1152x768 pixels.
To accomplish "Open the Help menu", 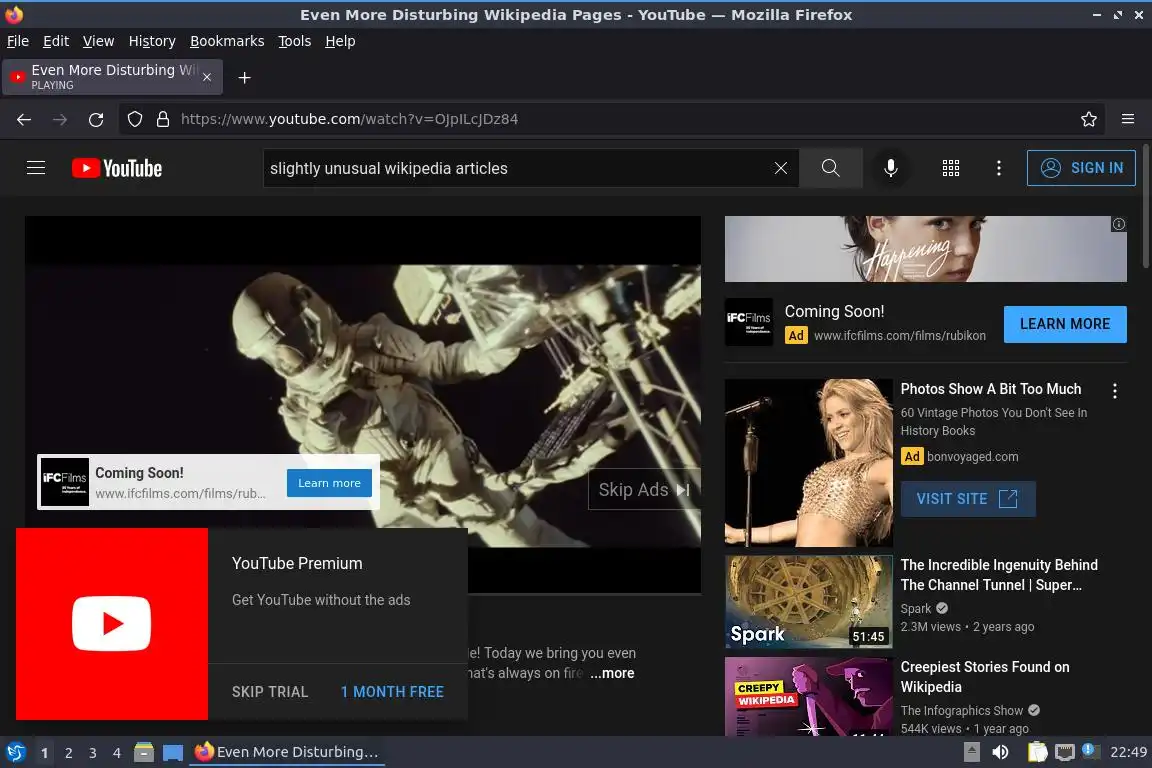I will point(340,41).
